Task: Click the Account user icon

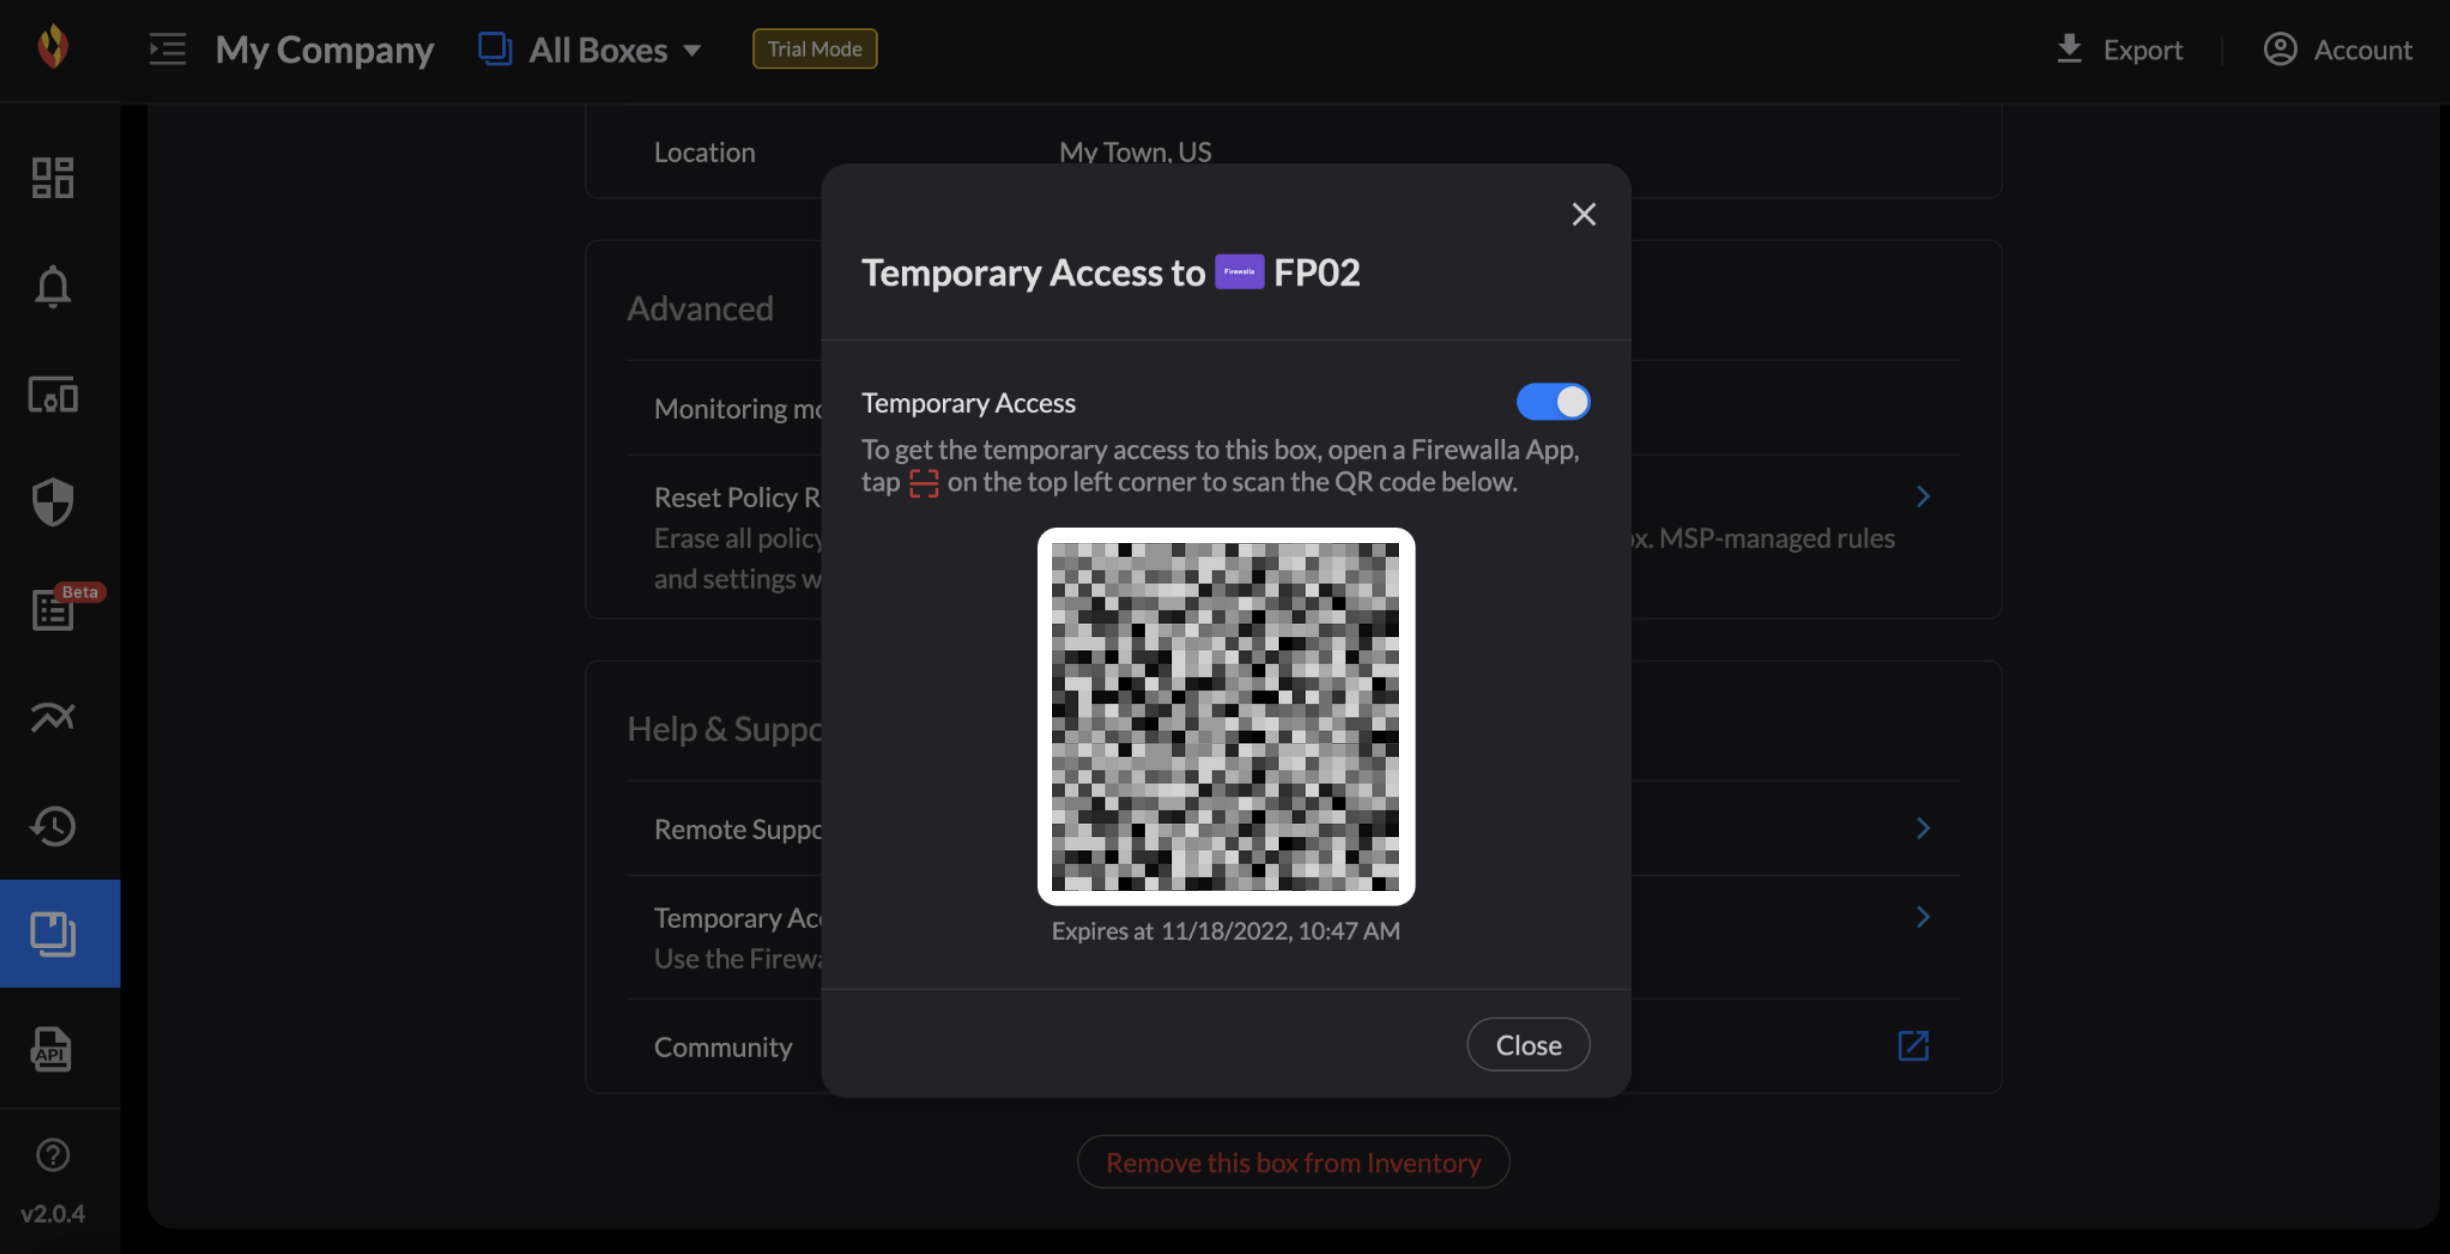Action: [2280, 49]
